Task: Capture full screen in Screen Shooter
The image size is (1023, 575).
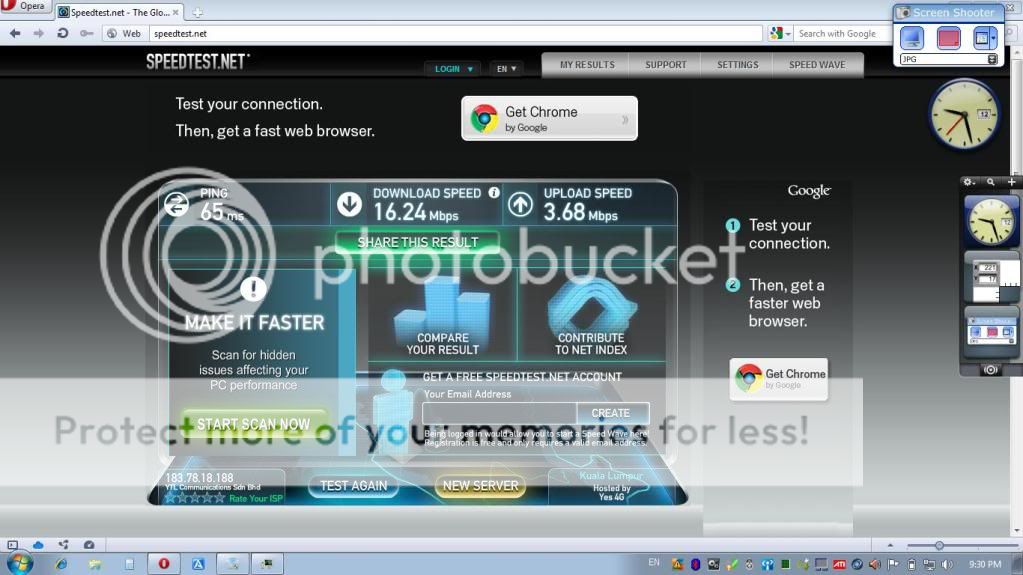Action: click(x=911, y=38)
